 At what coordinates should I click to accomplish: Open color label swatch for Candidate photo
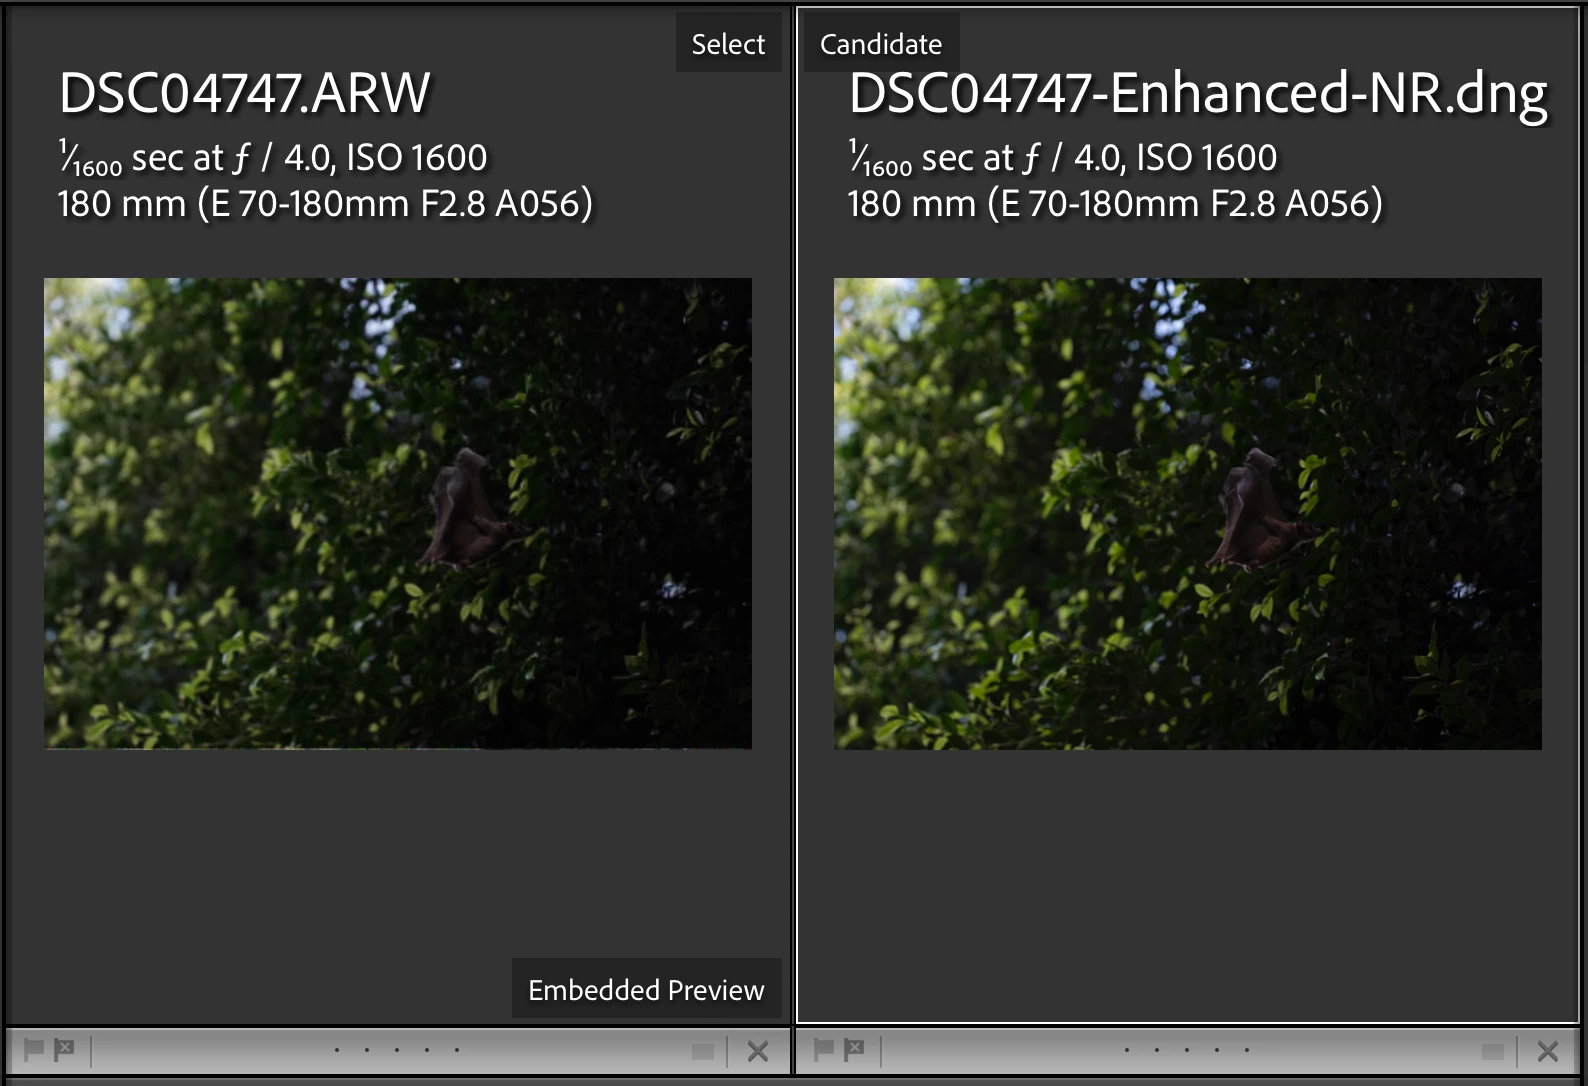1493,1051
